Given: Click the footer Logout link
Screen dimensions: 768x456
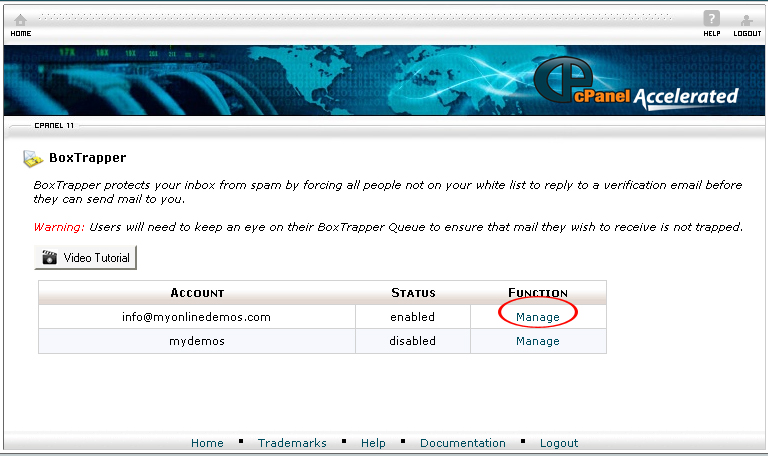Looking at the screenshot, I should point(559,443).
